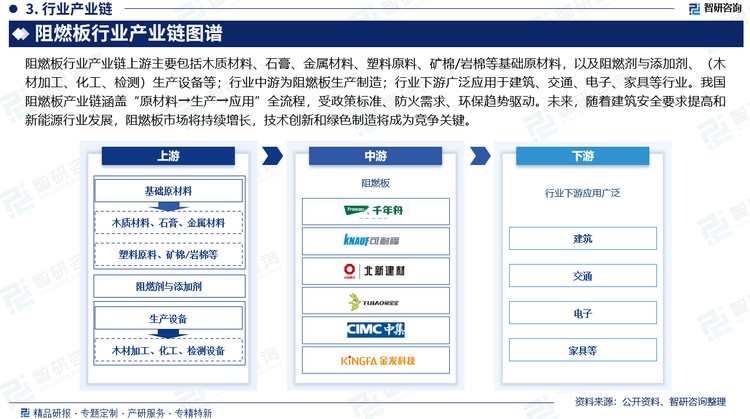Click the heading 3. 行业产业链
The height and width of the screenshot is (419, 750).
click(69, 9)
